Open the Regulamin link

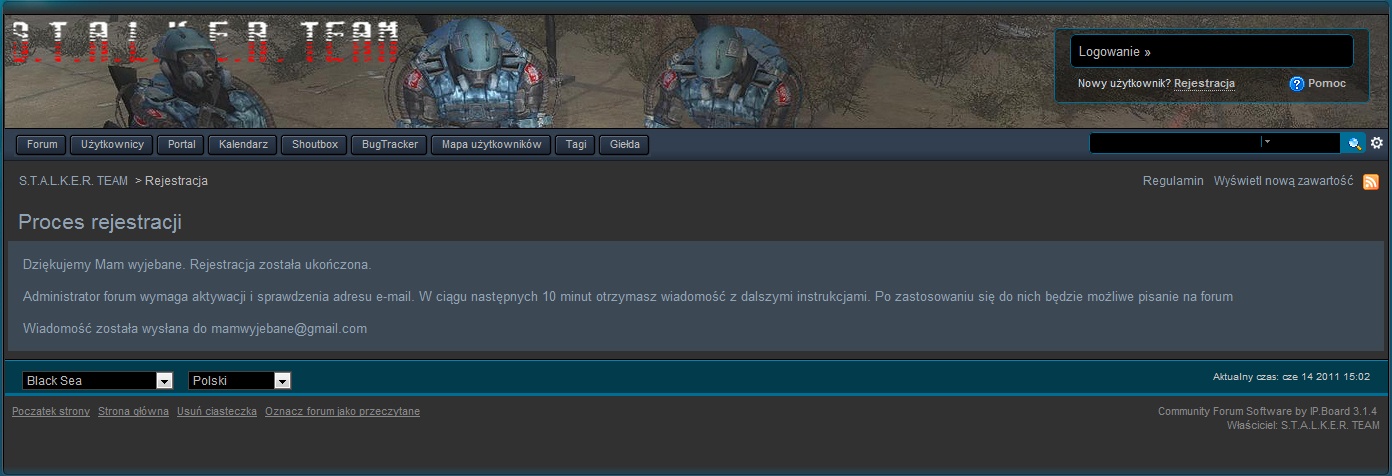pyautogui.click(x=1173, y=181)
